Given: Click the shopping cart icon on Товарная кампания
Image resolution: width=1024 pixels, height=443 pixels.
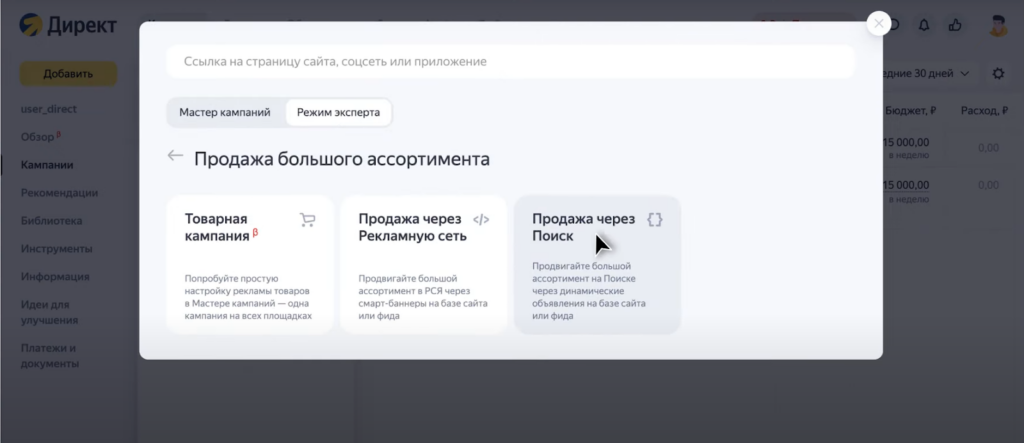Looking at the screenshot, I should click(307, 220).
